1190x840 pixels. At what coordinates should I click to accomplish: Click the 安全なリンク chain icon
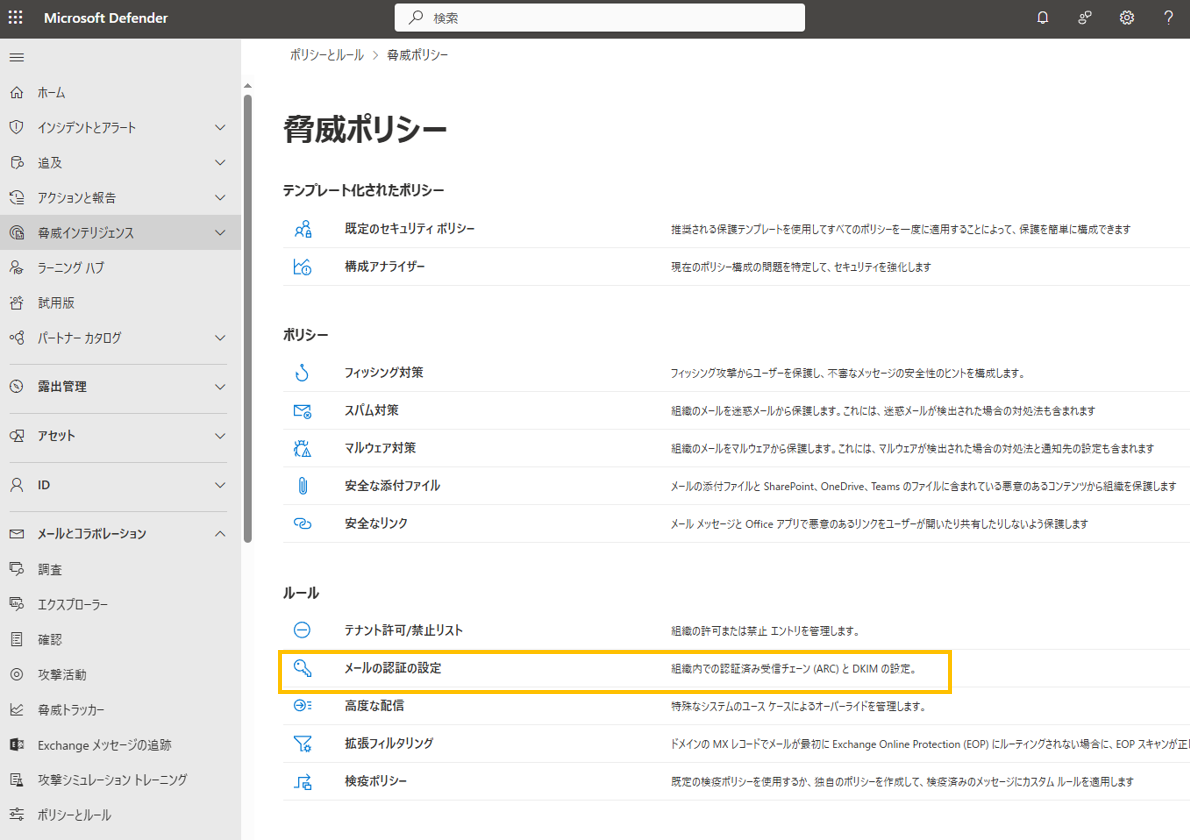[302, 524]
